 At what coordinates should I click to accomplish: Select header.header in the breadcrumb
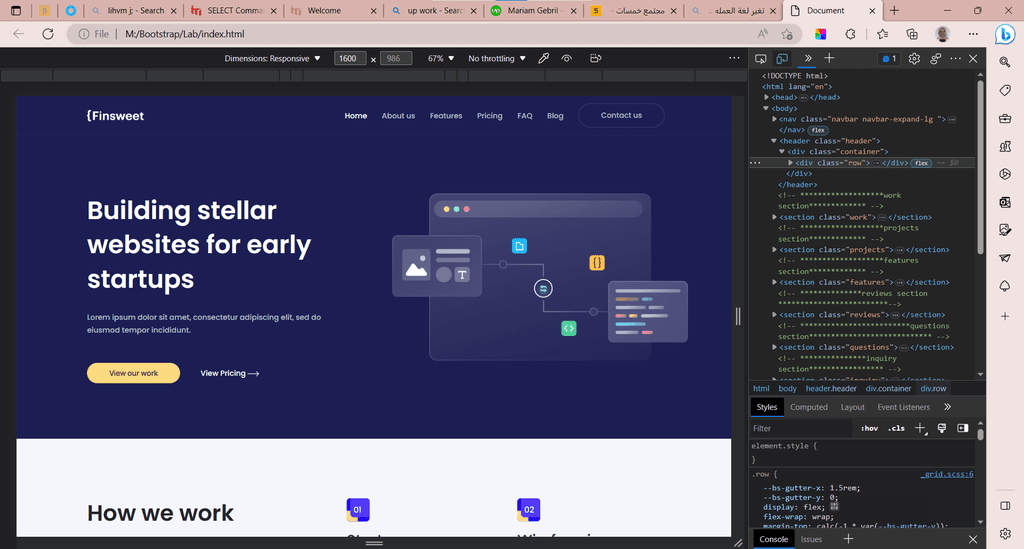click(x=831, y=388)
